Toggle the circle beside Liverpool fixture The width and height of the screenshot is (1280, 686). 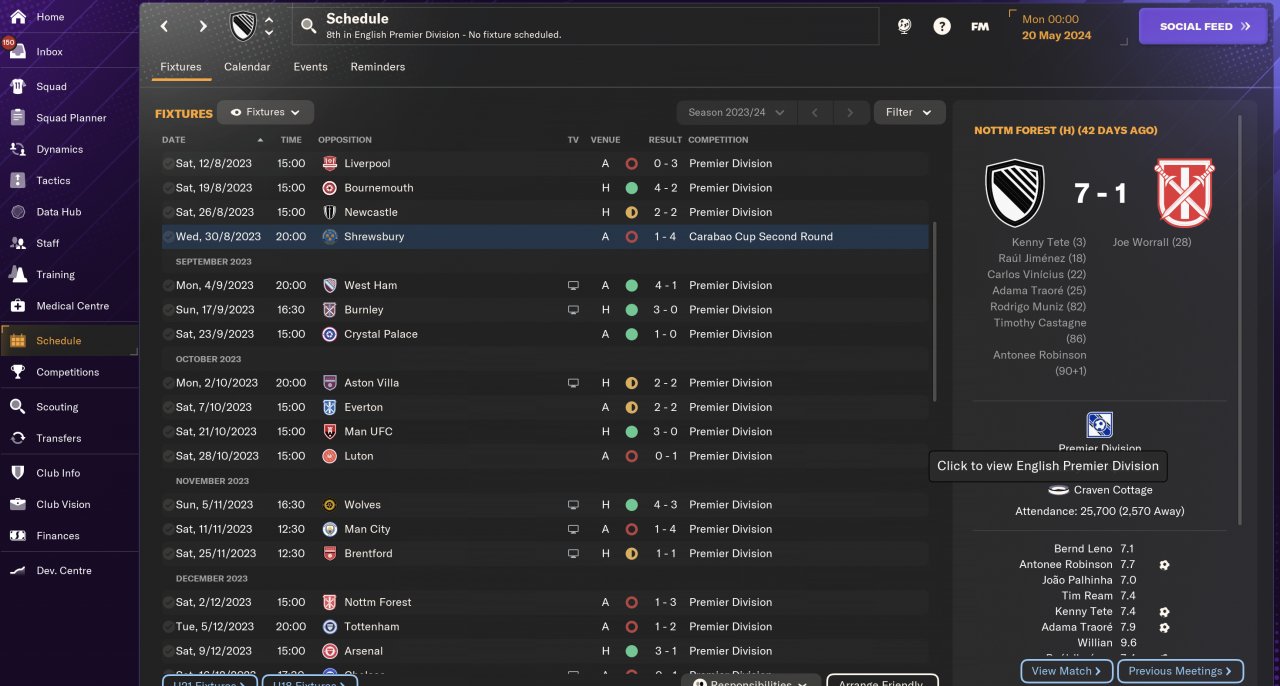point(168,163)
